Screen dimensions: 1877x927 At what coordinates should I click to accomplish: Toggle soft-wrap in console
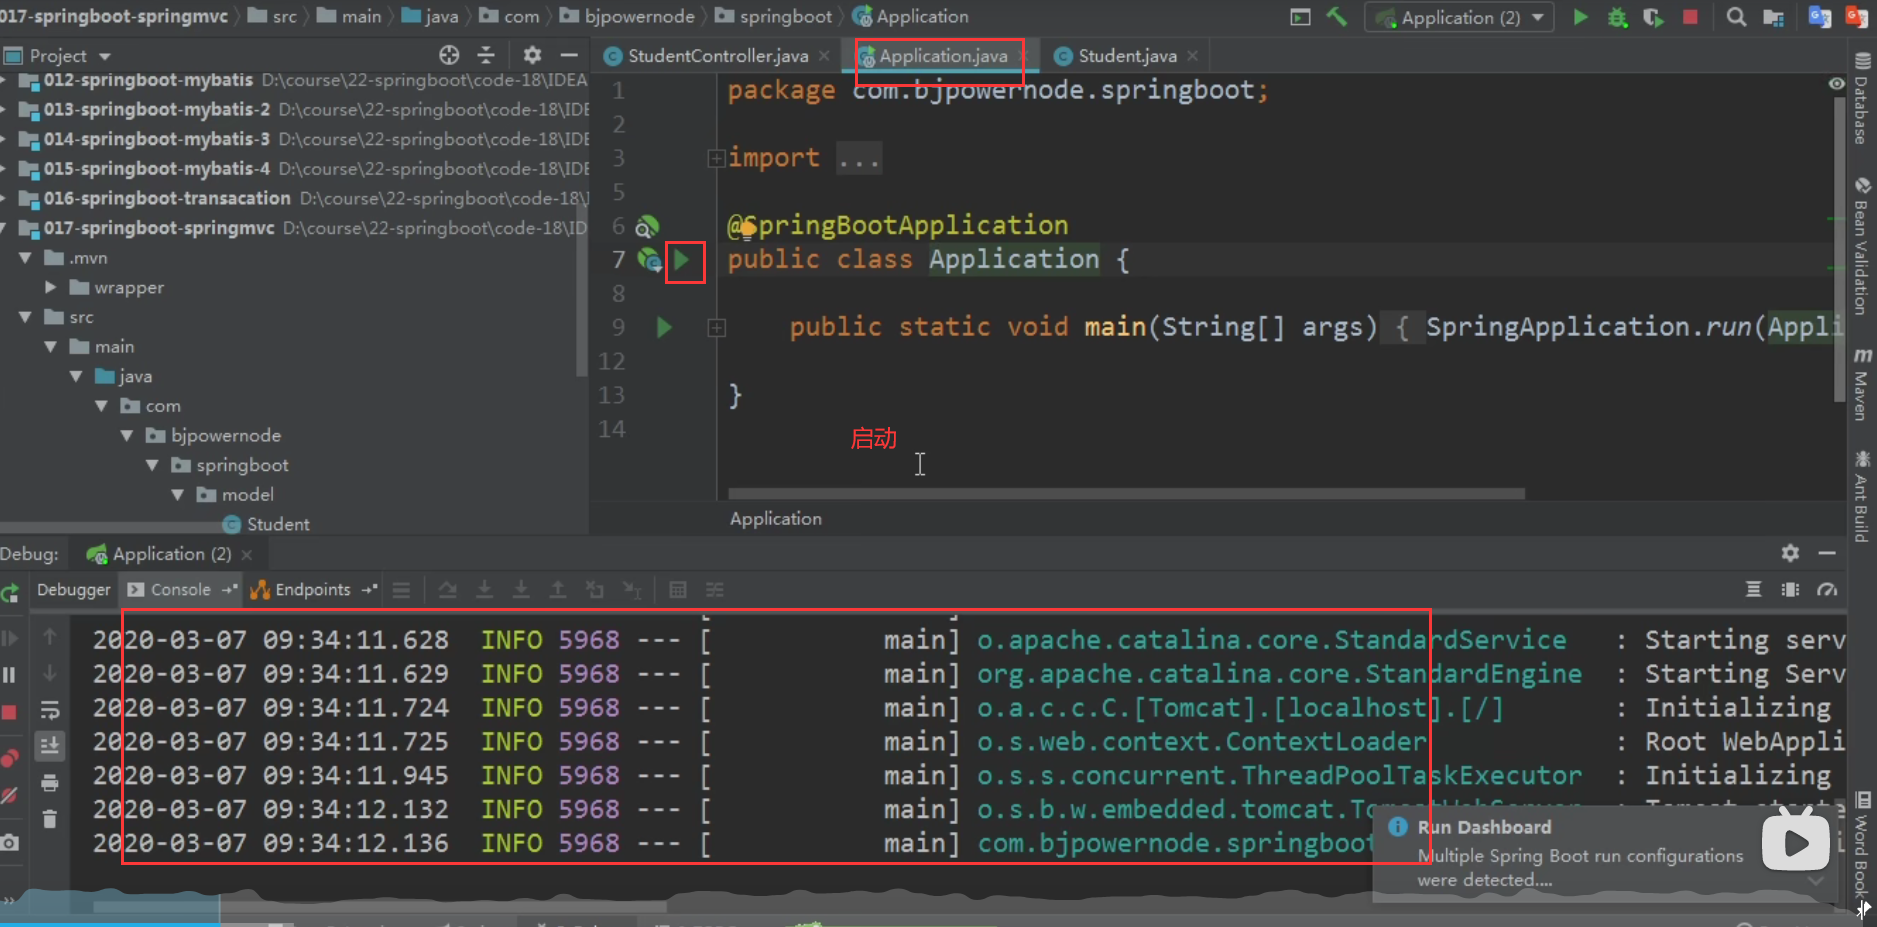[x=49, y=710]
